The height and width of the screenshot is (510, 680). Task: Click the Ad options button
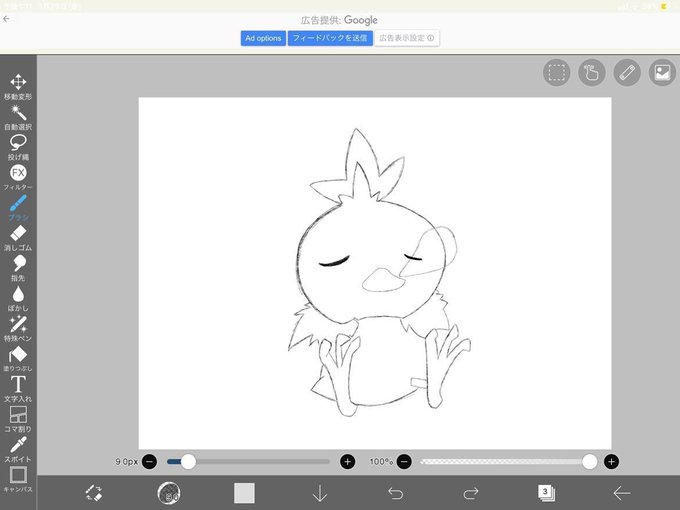coord(263,38)
